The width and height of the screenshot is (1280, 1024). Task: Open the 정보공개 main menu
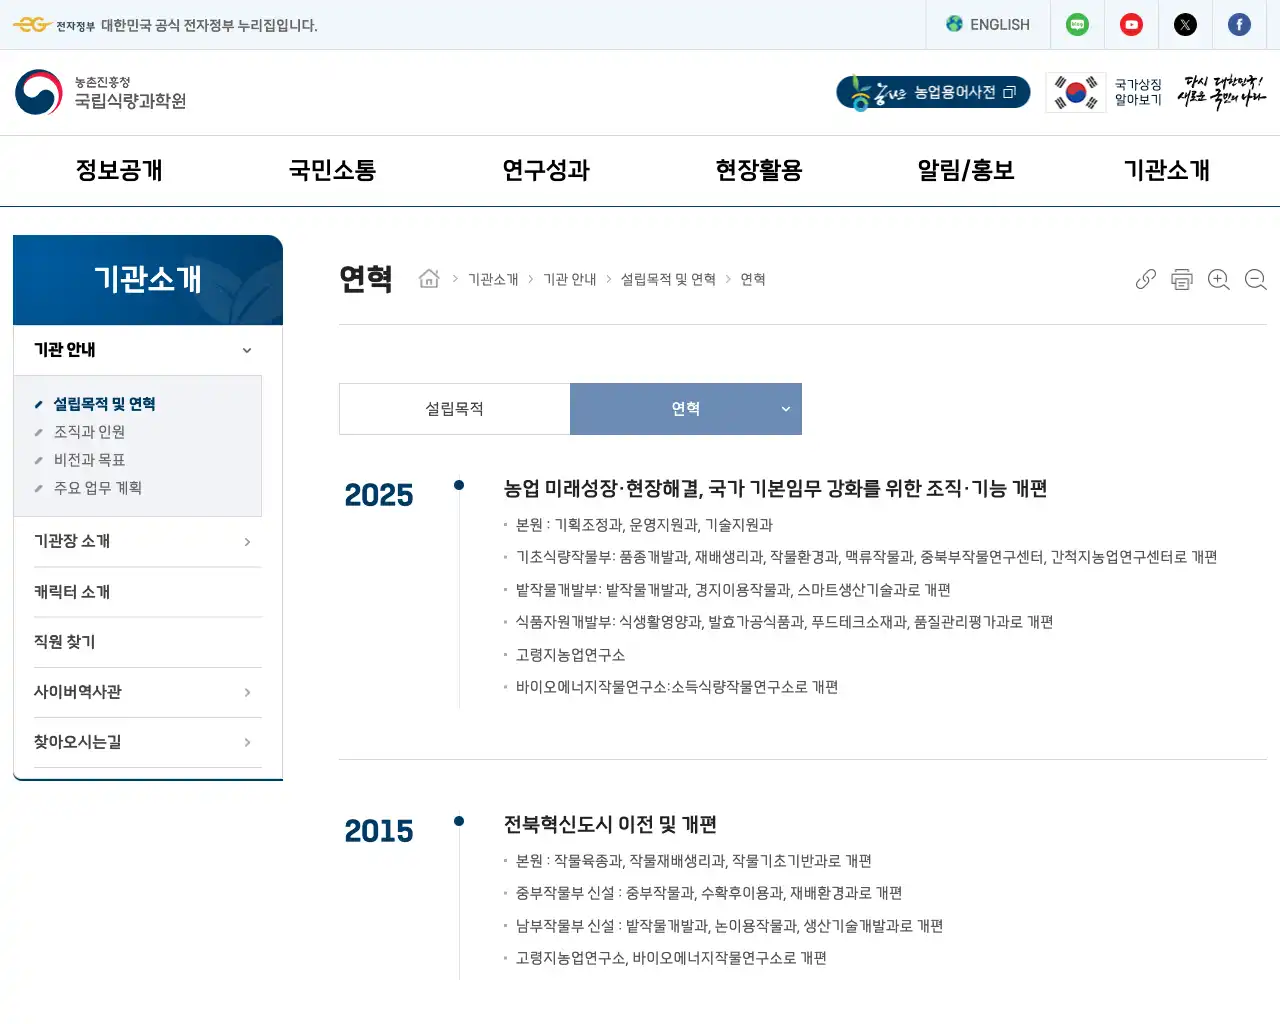[x=119, y=170]
